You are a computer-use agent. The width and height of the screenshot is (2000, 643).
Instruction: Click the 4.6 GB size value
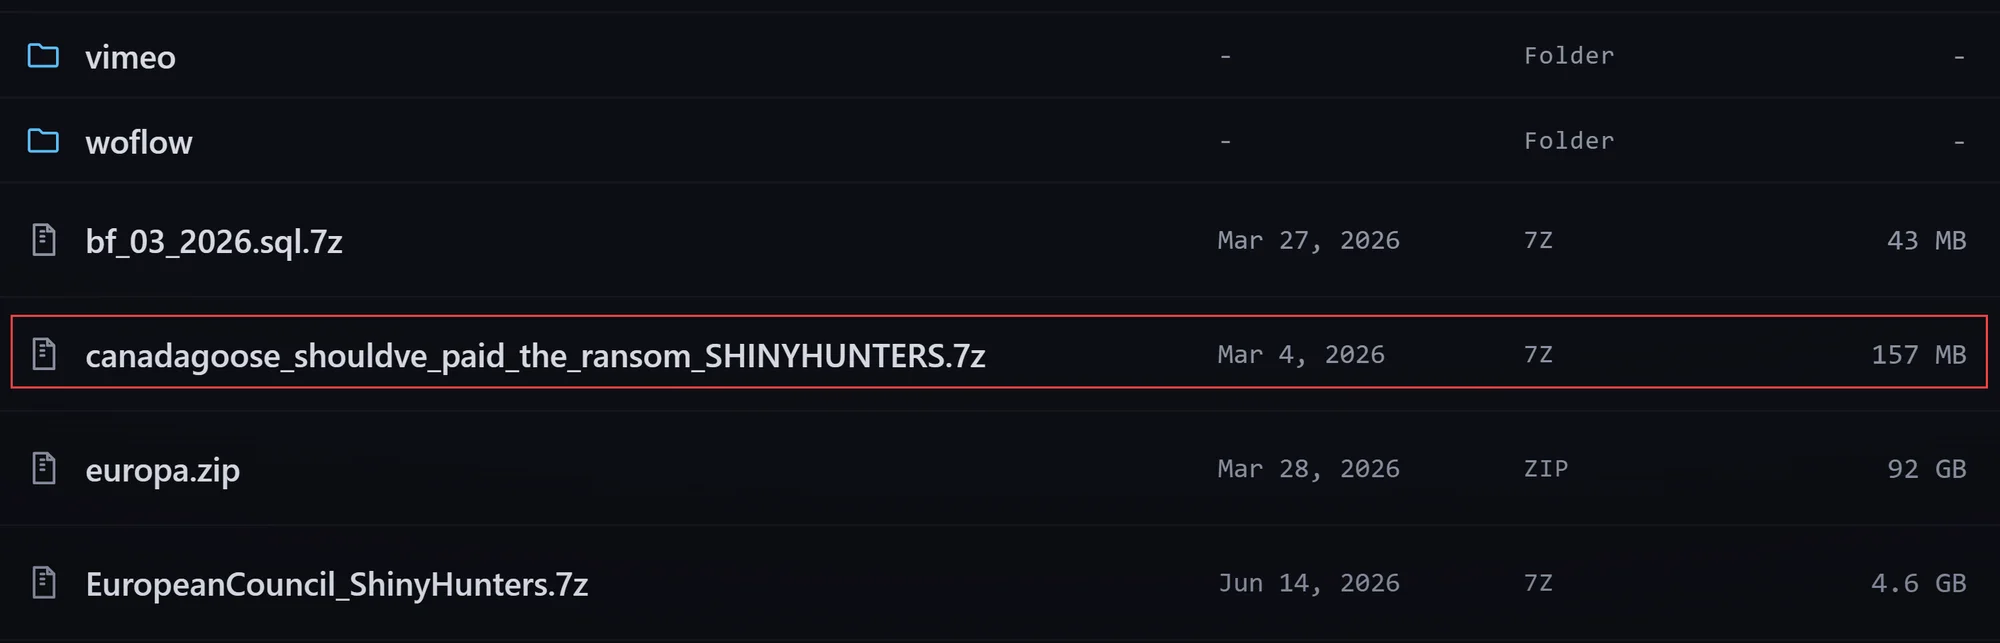(1919, 583)
